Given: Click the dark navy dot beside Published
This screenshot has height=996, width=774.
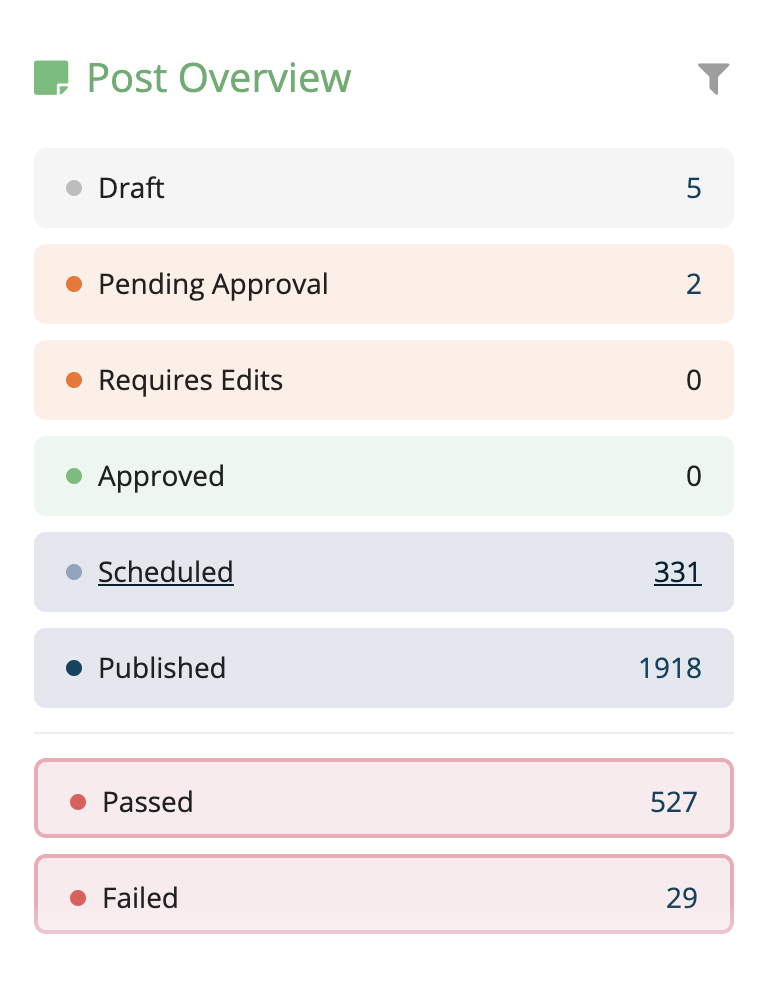Looking at the screenshot, I should [73, 667].
